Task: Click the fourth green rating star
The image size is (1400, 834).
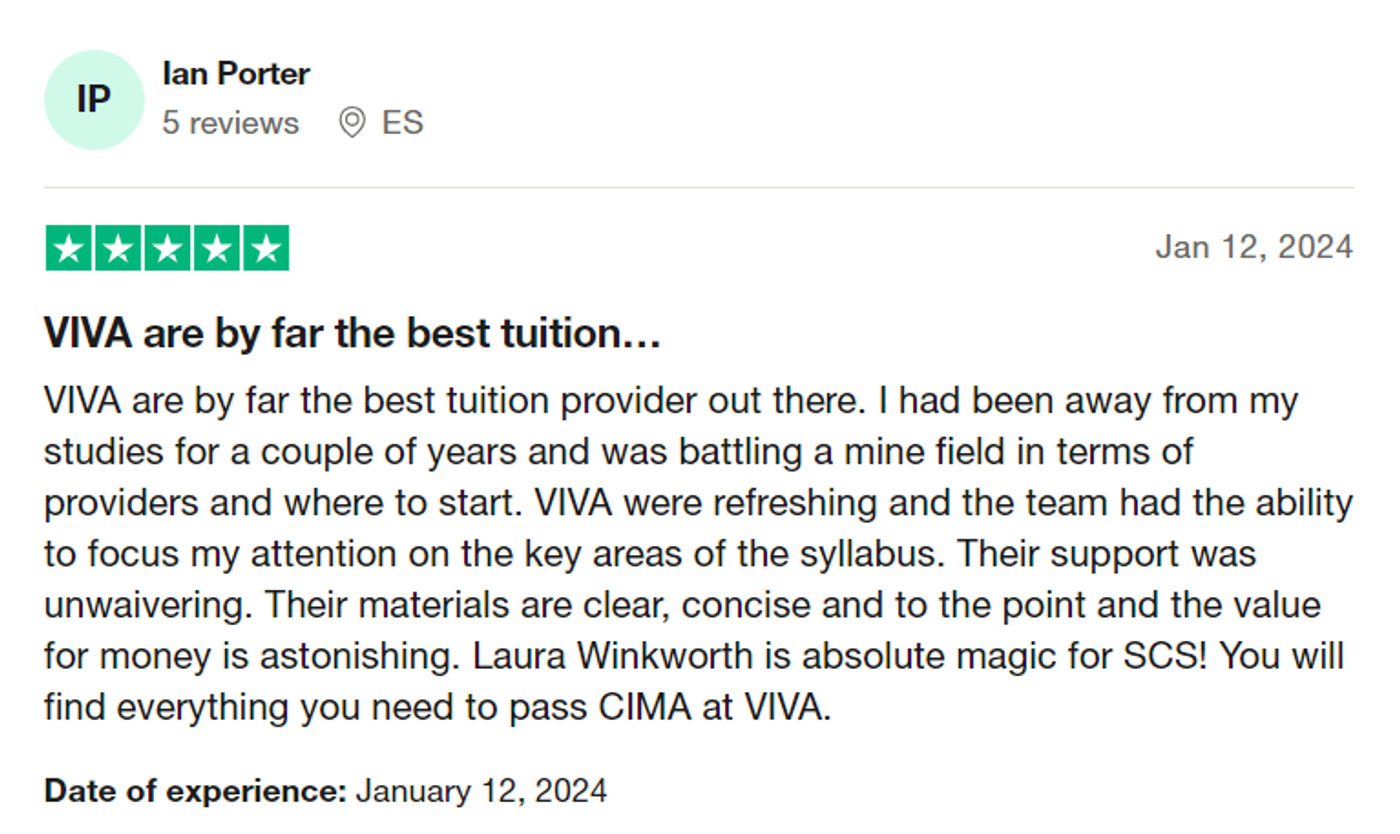Action: click(216, 249)
